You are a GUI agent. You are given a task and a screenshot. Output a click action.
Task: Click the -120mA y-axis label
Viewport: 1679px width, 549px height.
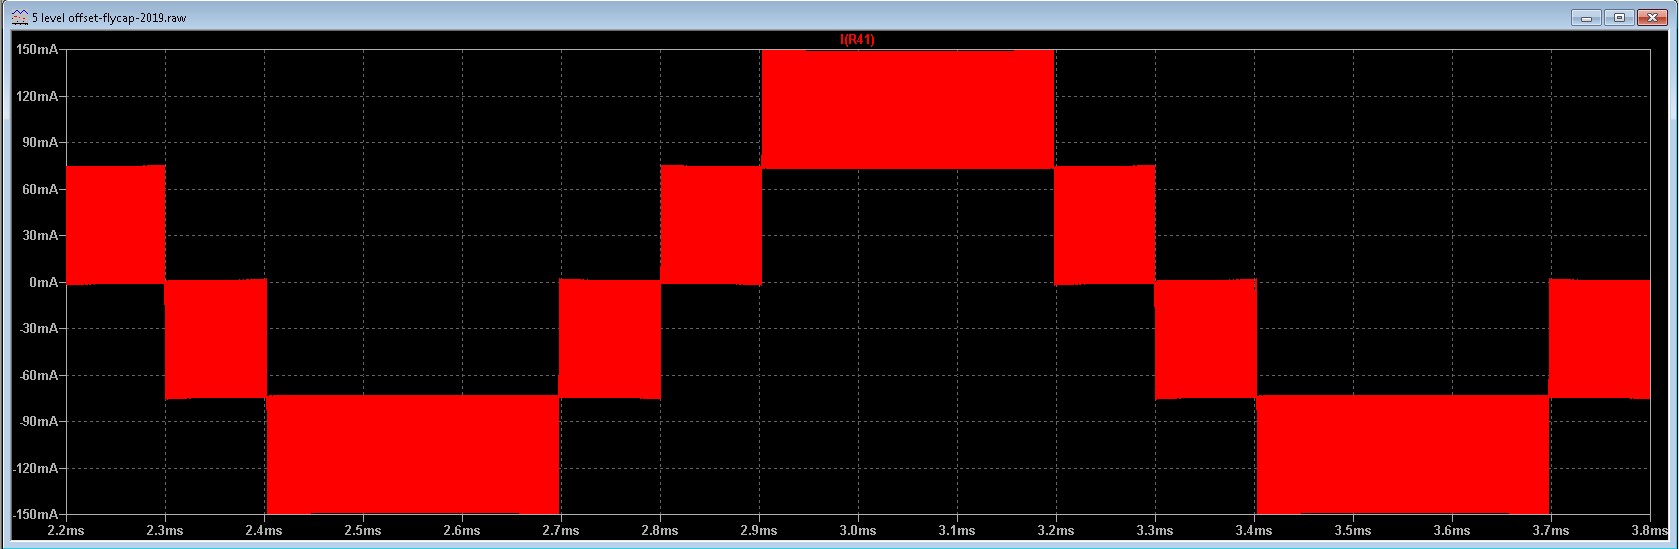tap(35, 468)
